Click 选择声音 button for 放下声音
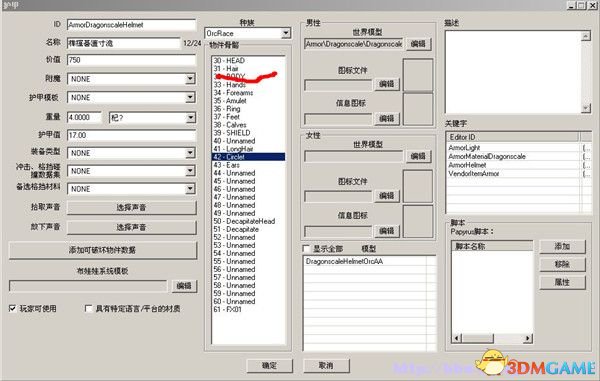Image resolution: width=600 pixels, height=381 pixels. (x=132, y=227)
